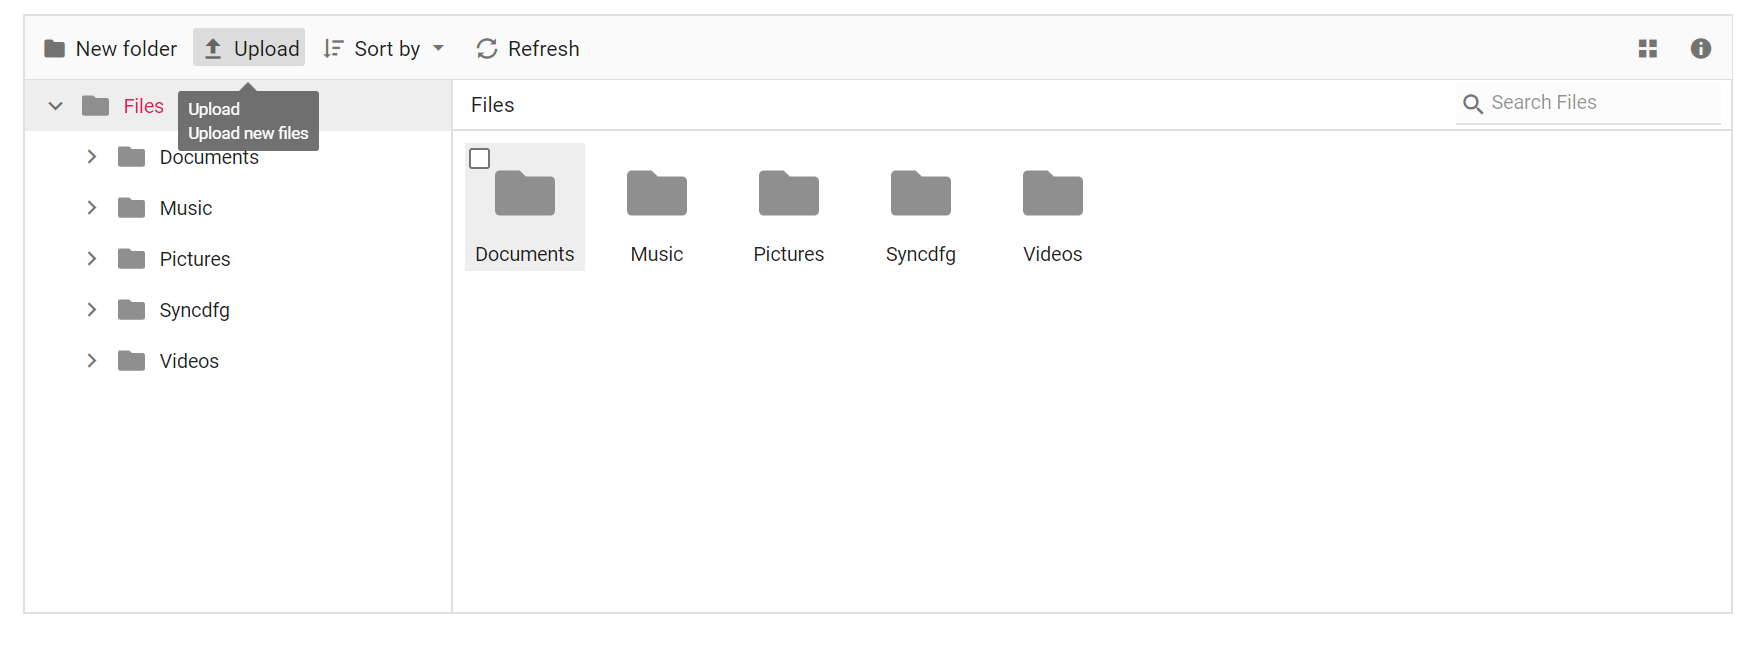Image resolution: width=1751 pixels, height=648 pixels.
Task: Refresh the file list
Action: 528,48
